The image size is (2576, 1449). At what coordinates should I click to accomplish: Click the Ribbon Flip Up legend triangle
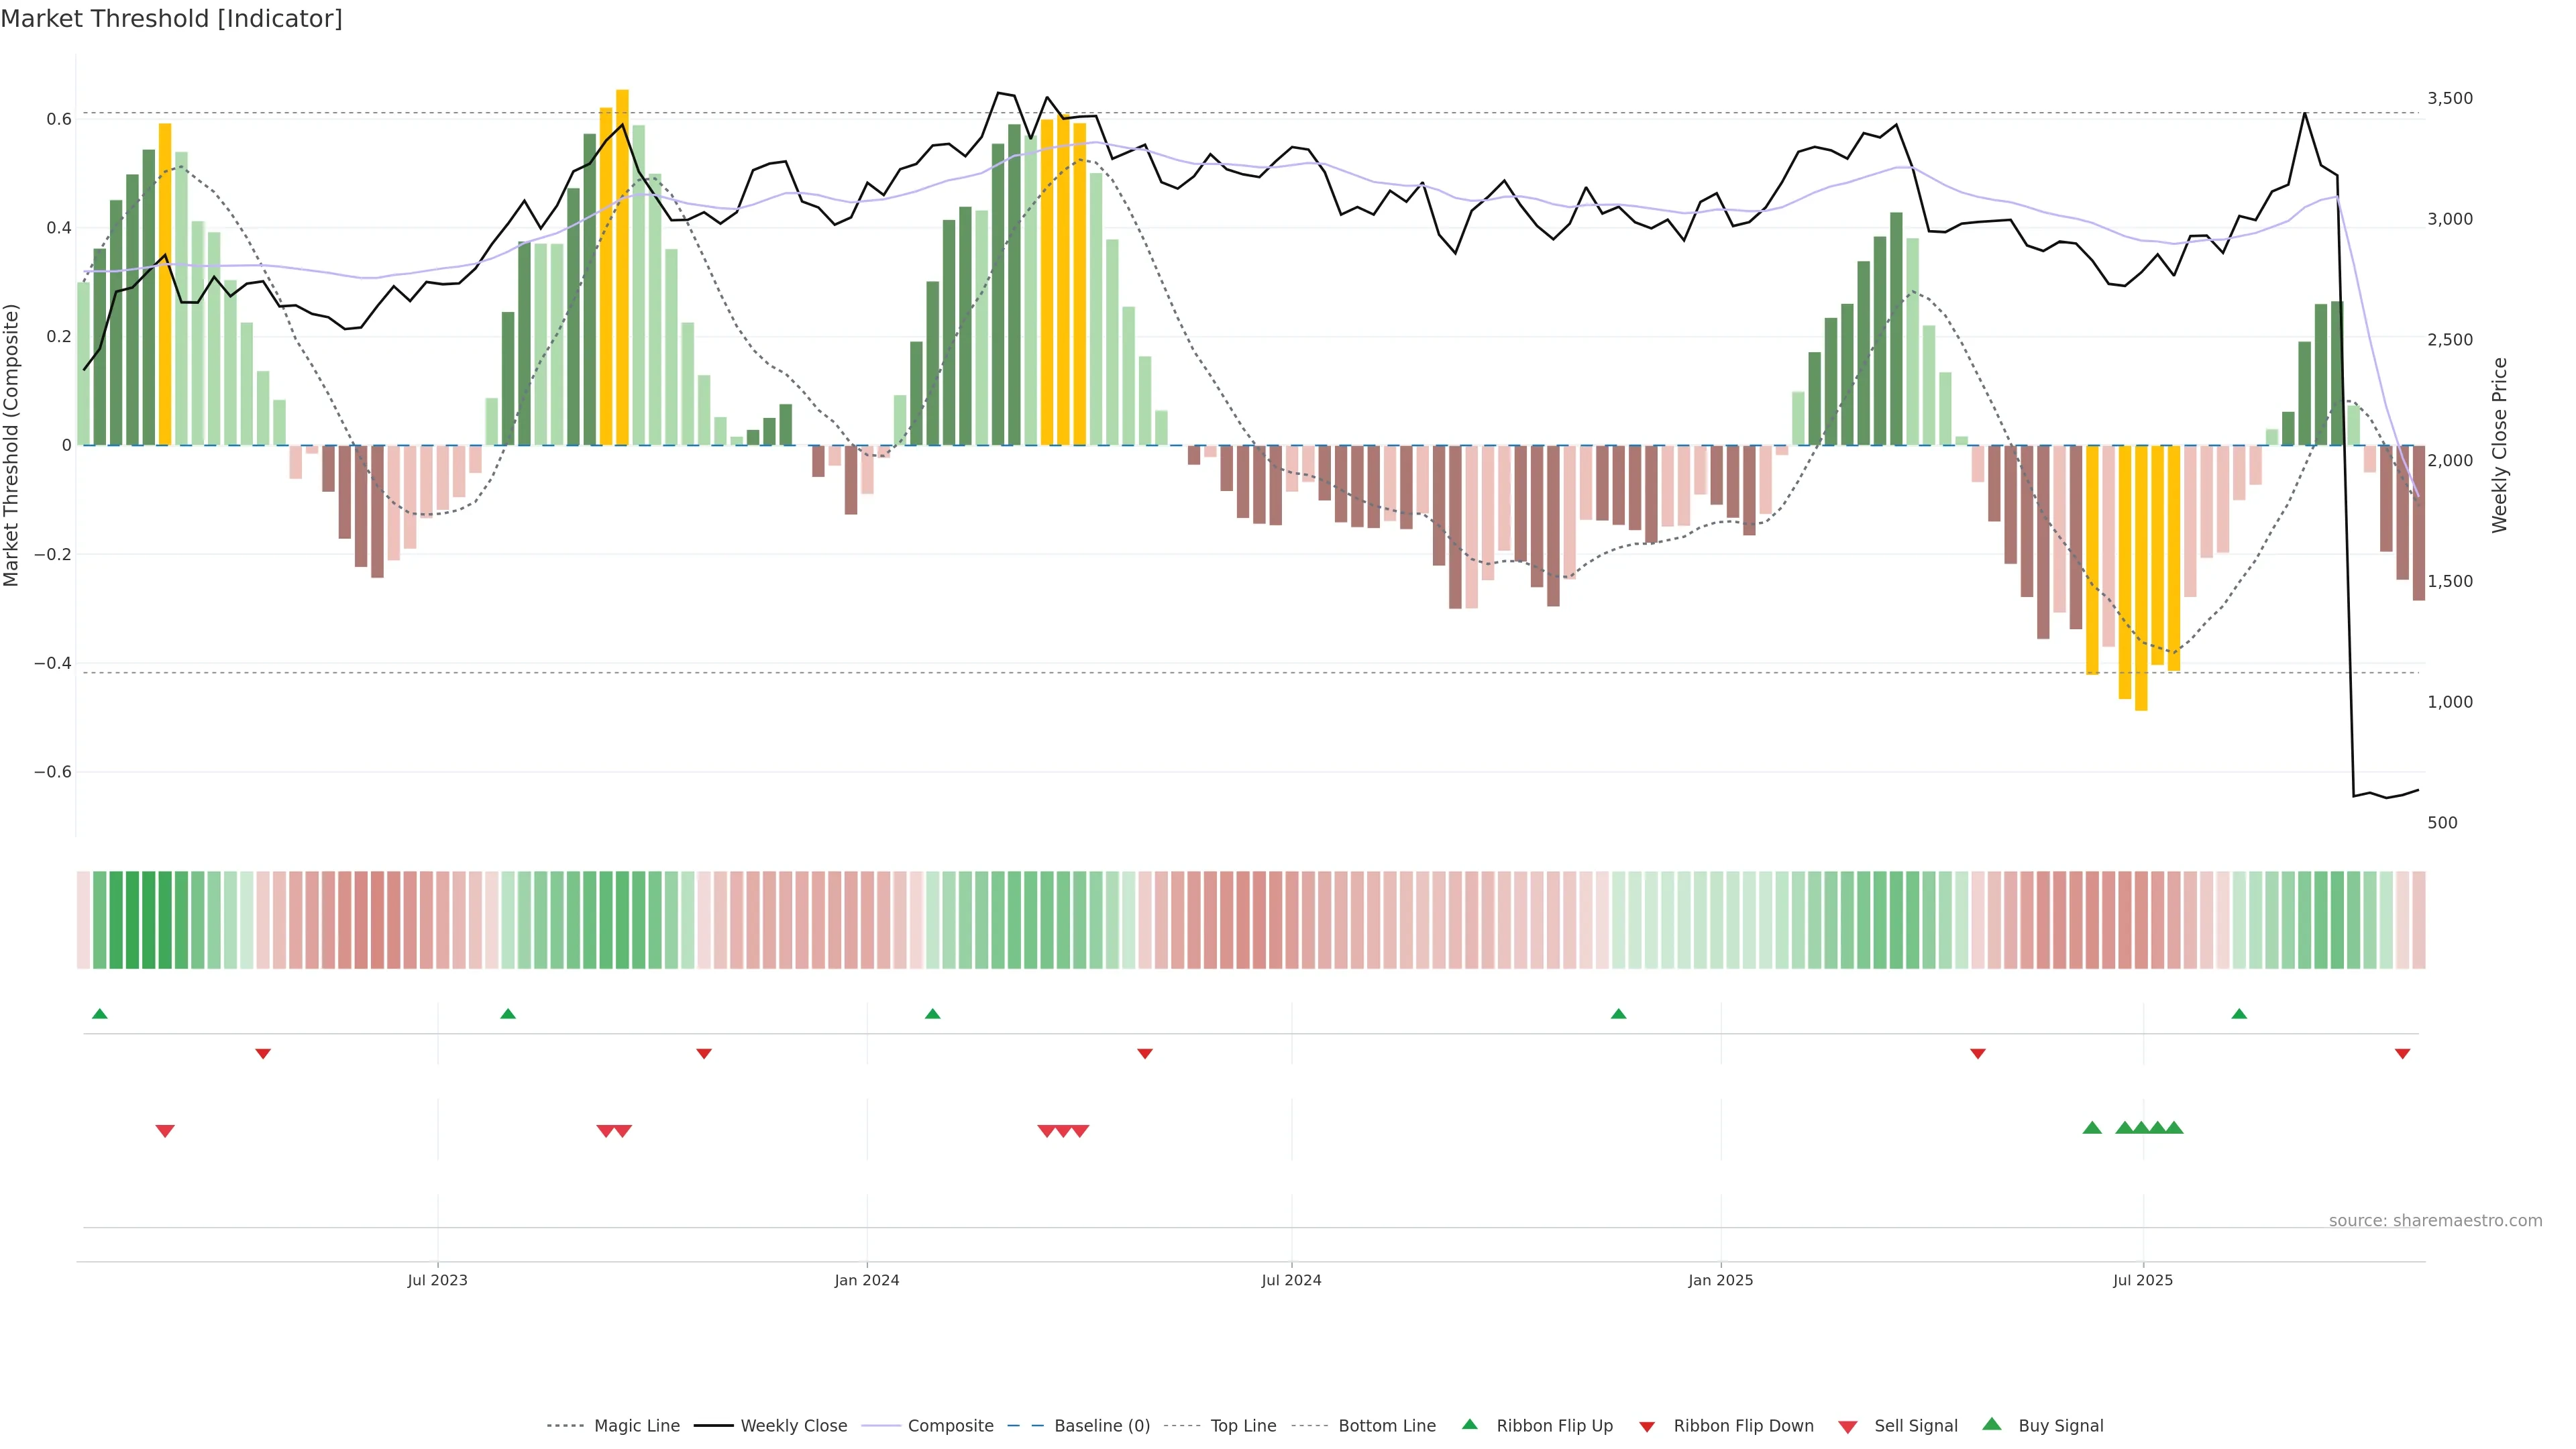pos(1469,1425)
